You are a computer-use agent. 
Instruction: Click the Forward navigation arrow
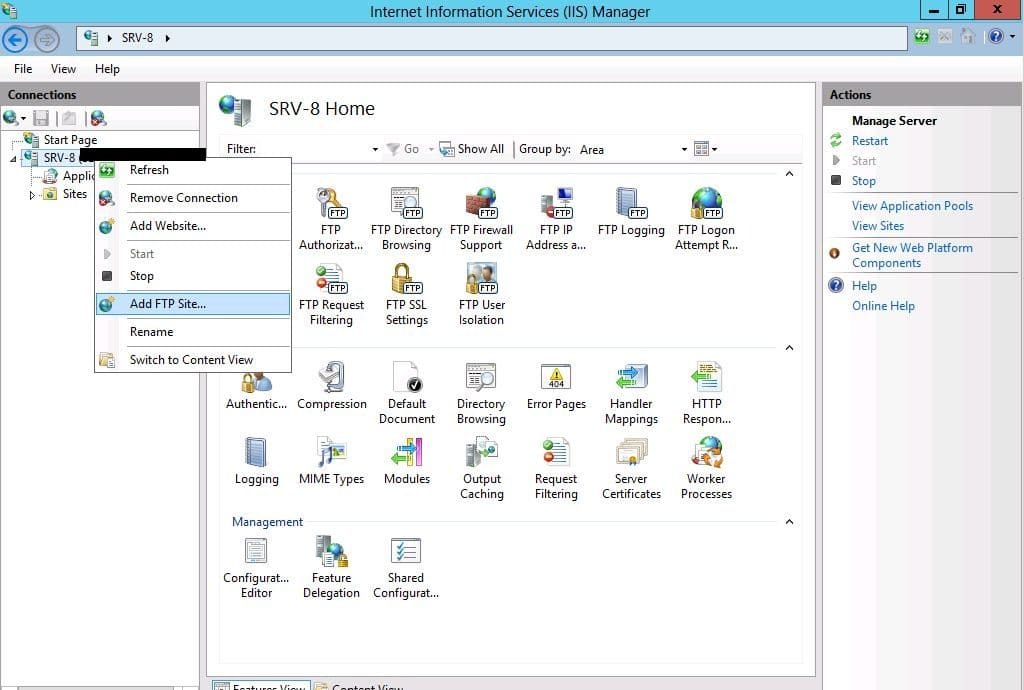pyautogui.click(x=46, y=39)
